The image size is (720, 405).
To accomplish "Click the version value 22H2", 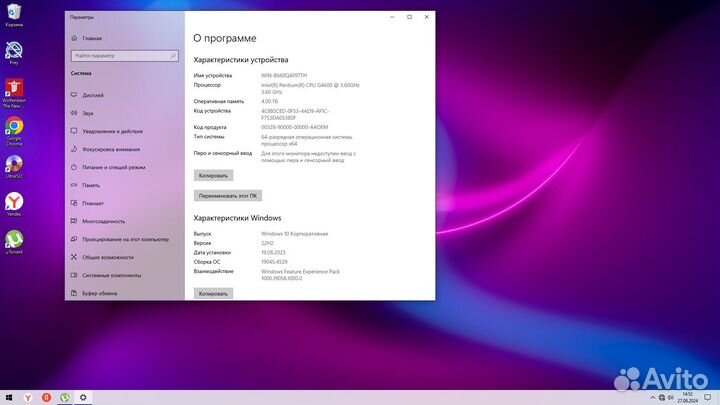I will click(267, 243).
